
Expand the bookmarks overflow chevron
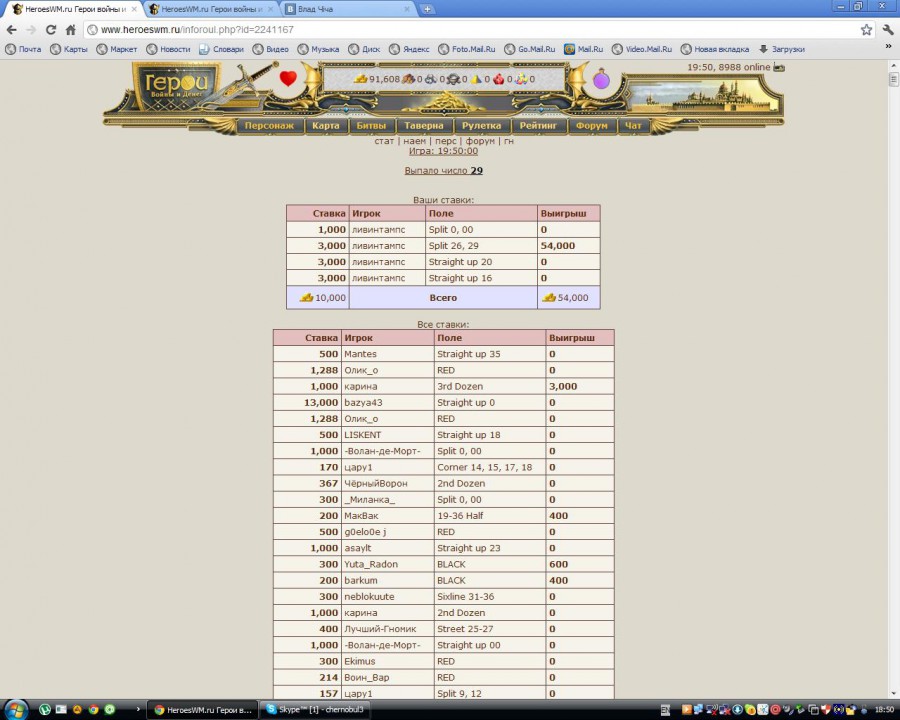[888, 48]
